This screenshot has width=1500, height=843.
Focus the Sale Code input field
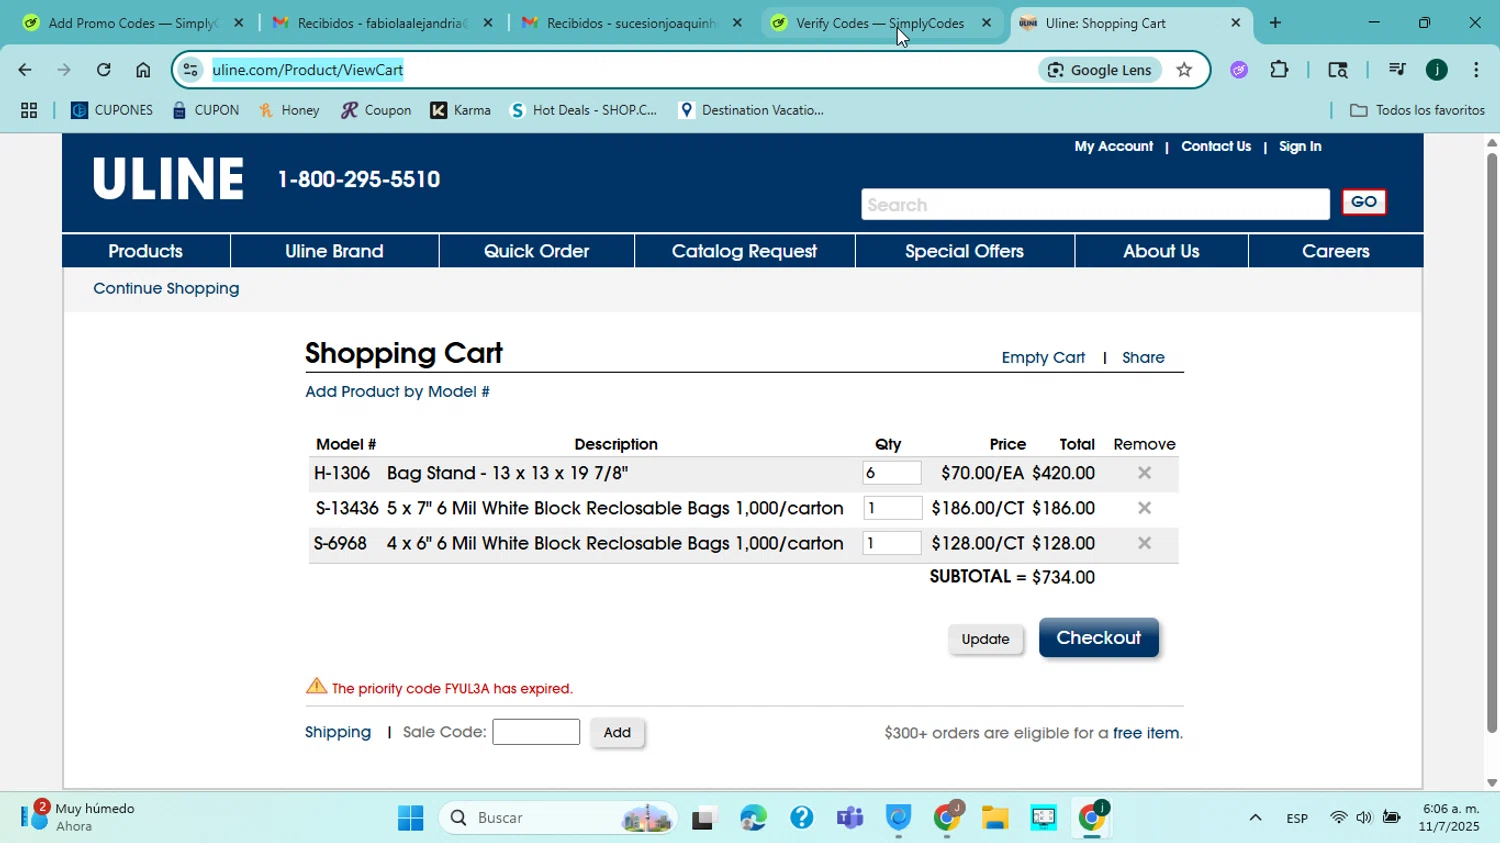tap(536, 732)
